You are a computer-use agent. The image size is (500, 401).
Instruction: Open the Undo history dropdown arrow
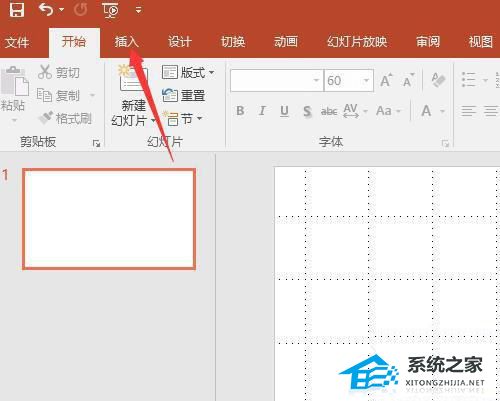(62, 10)
